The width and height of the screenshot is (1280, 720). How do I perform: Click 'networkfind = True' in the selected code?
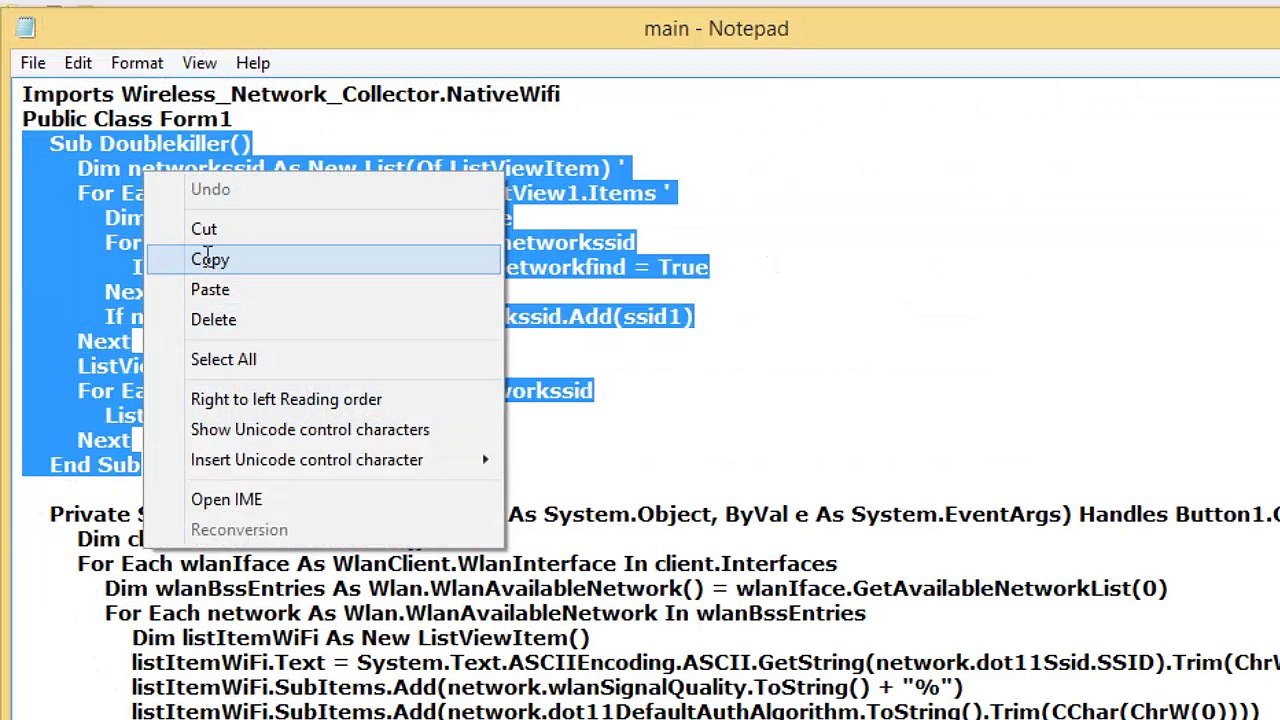(605, 267)
